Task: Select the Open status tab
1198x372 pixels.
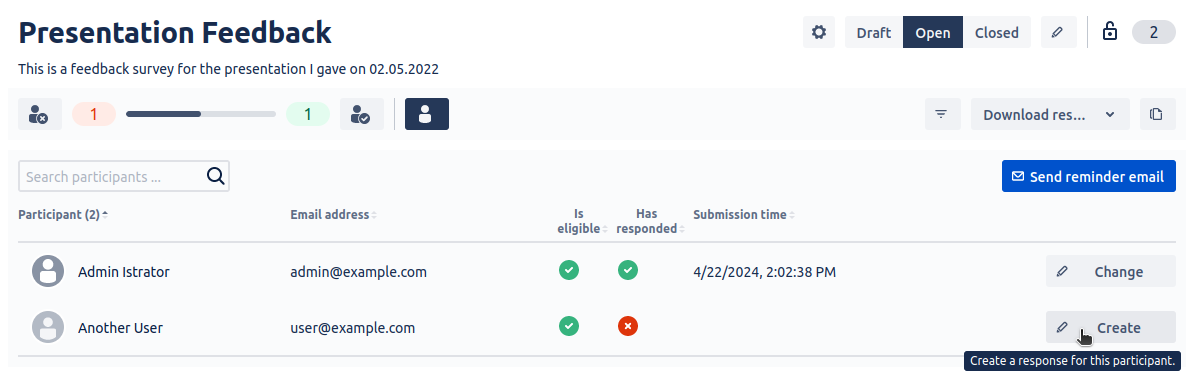Action: coord(933,32)
